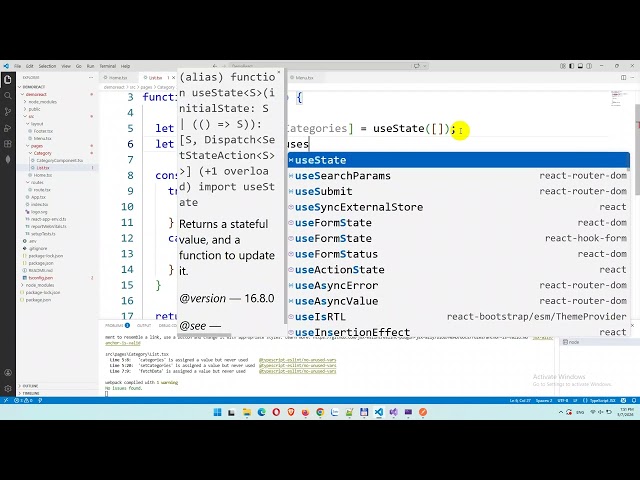Open Microsoft Edge from taskbar
640x480 pixels.
click(261, 412)
